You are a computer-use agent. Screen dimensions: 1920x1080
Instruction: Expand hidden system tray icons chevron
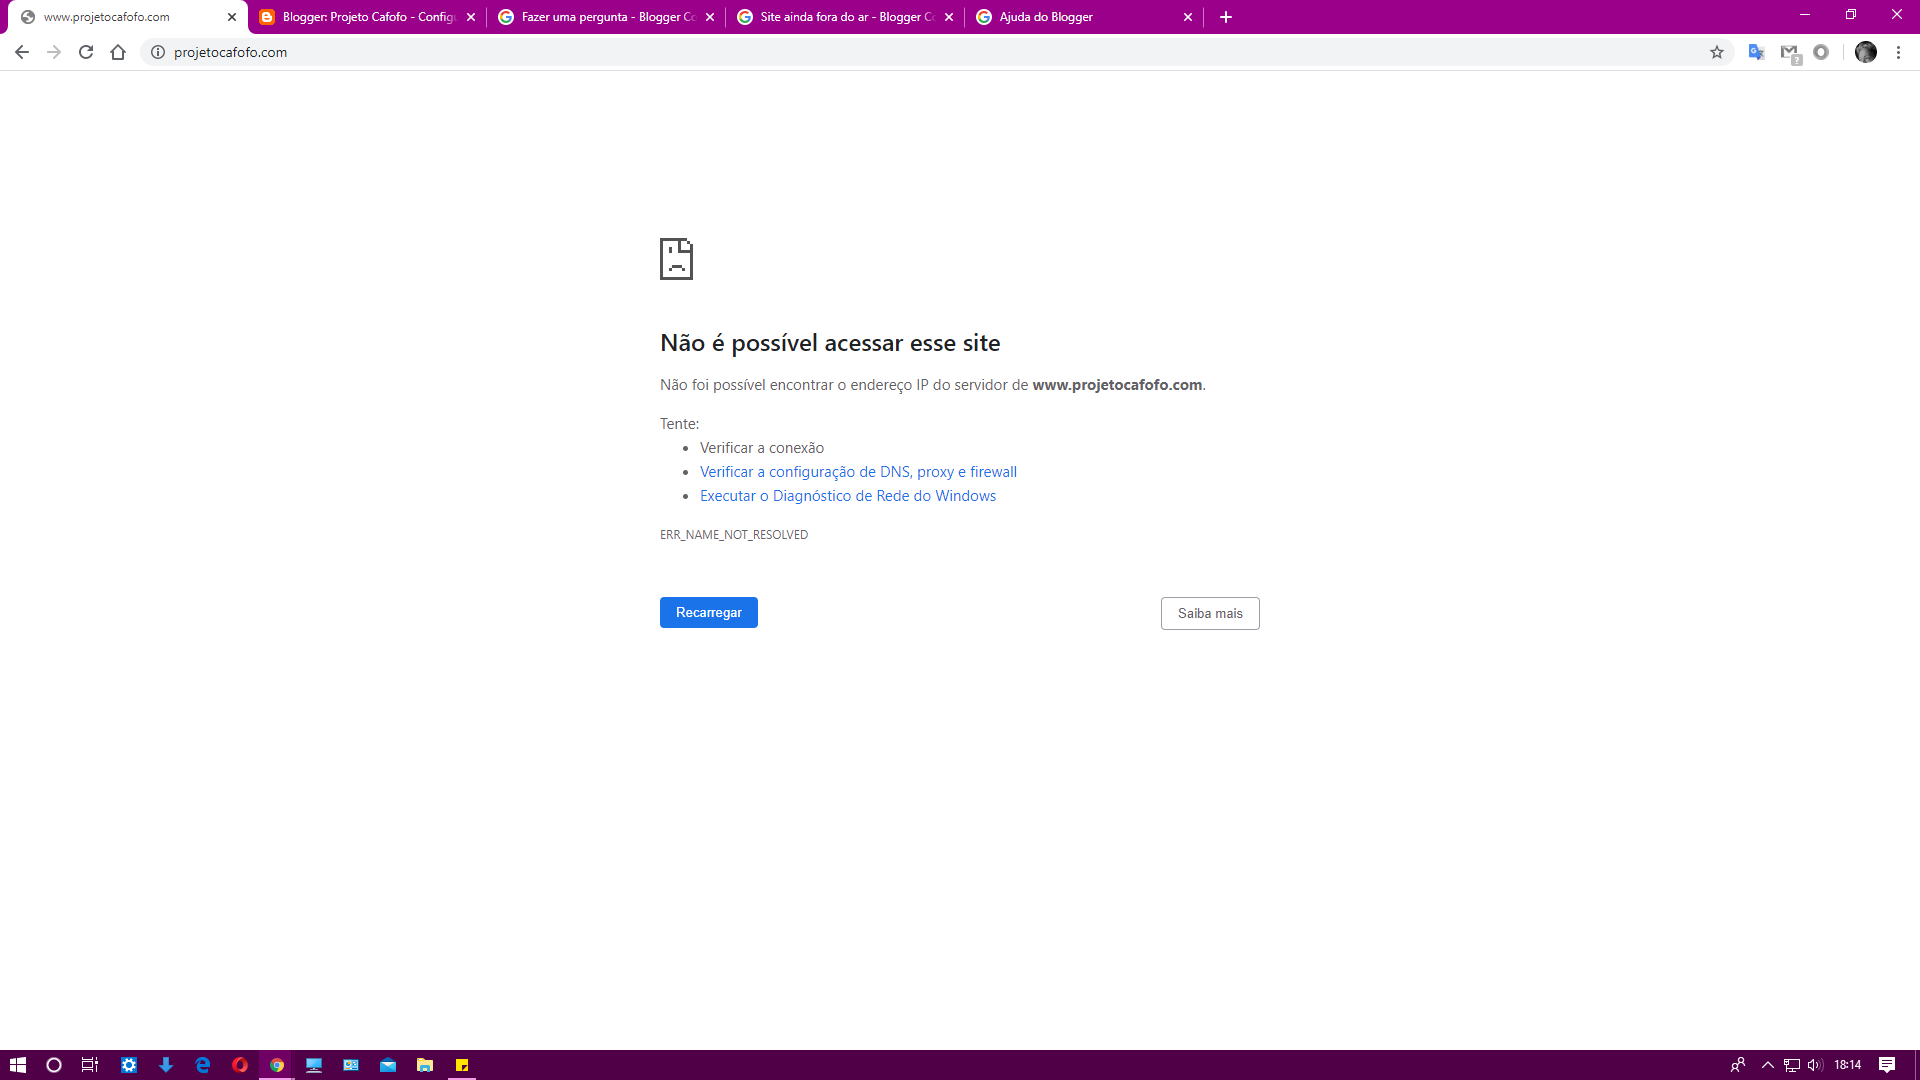point(1767,1065)
